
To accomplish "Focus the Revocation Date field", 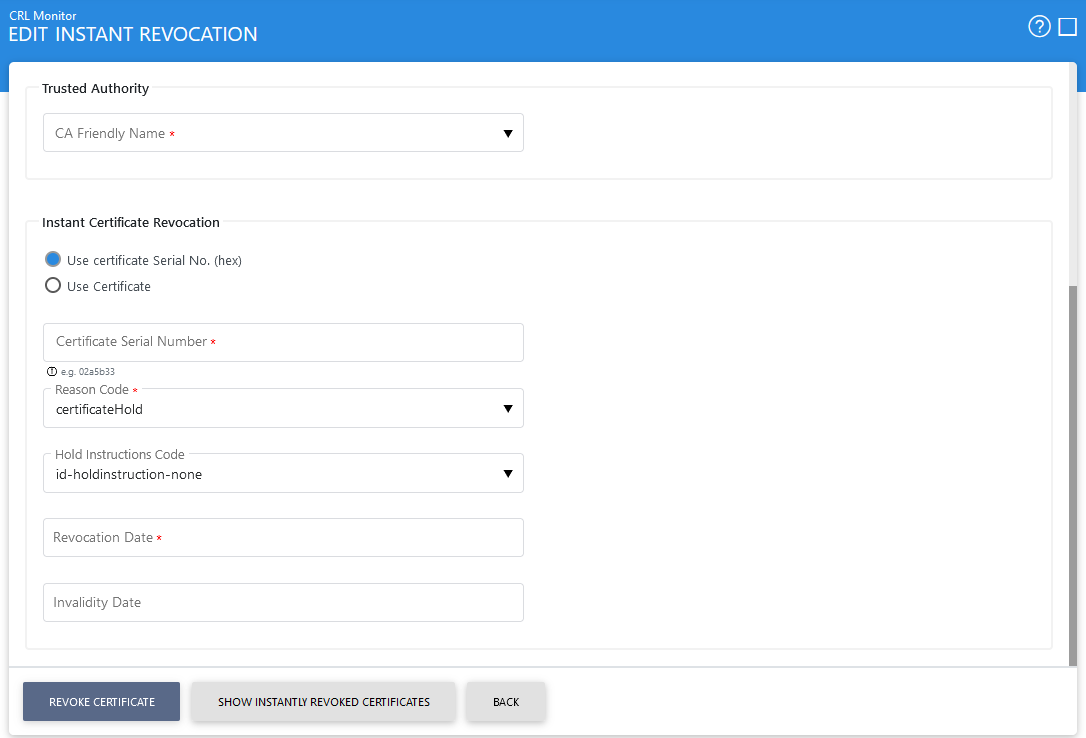I will (x=283, y=538).
